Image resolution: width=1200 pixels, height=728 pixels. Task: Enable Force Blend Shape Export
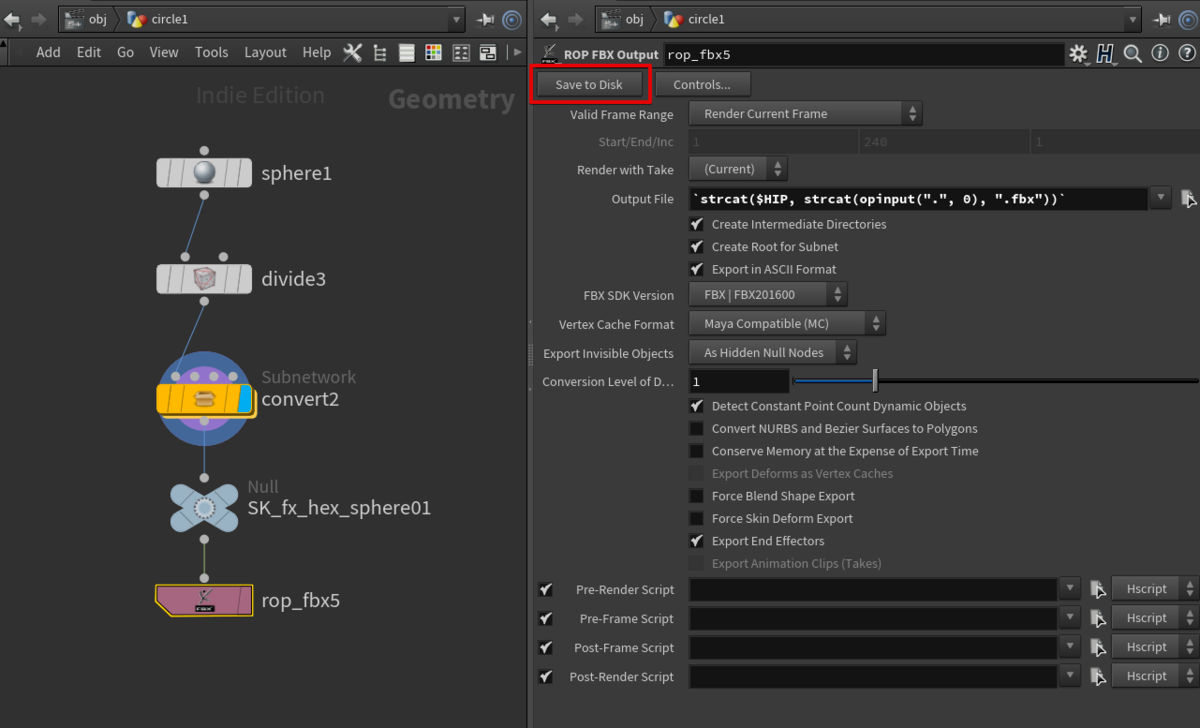click(x=696, y=496)
